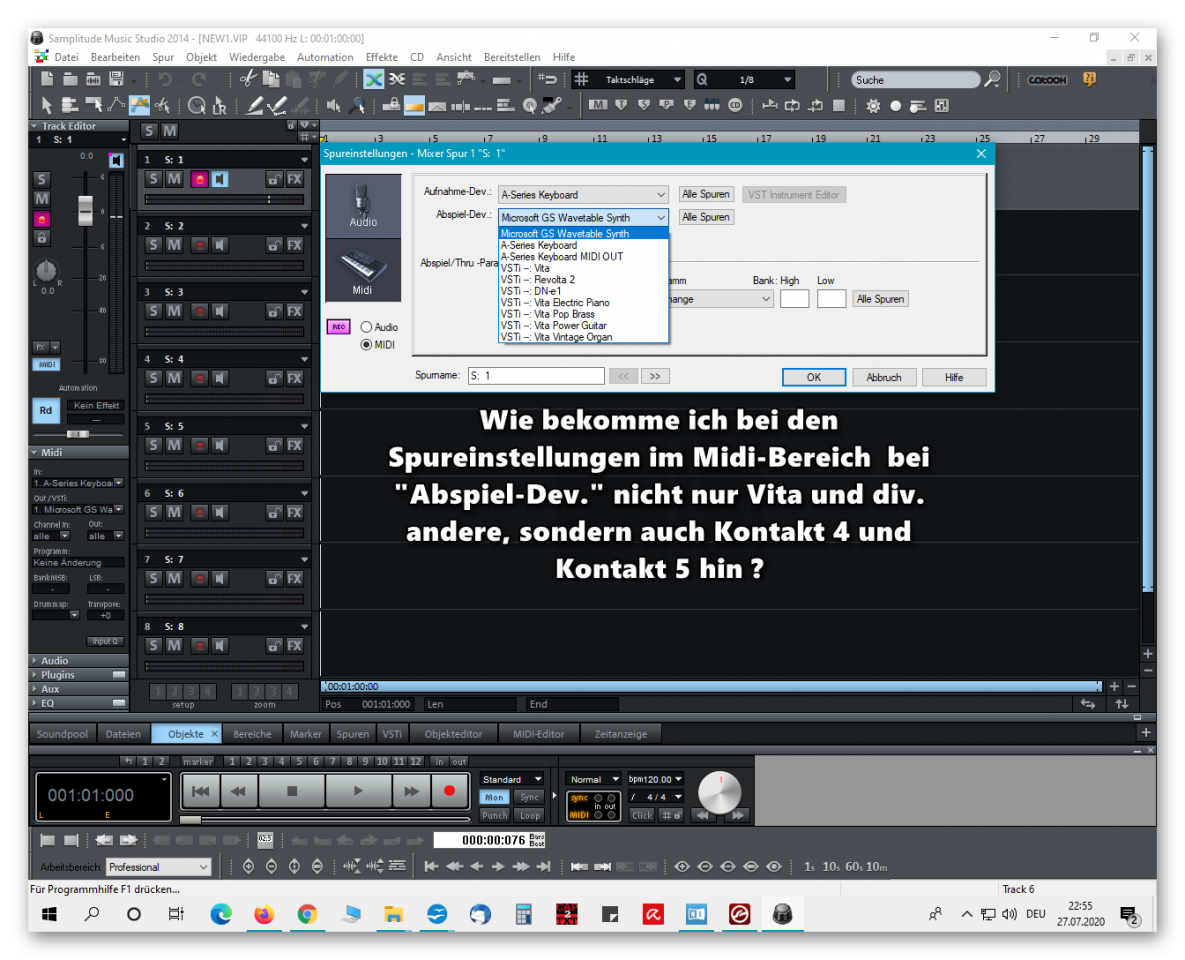Select the scrub speaker mouse mode
The width and height of the screenshot is (1185, 960).
tap(333, 106)
